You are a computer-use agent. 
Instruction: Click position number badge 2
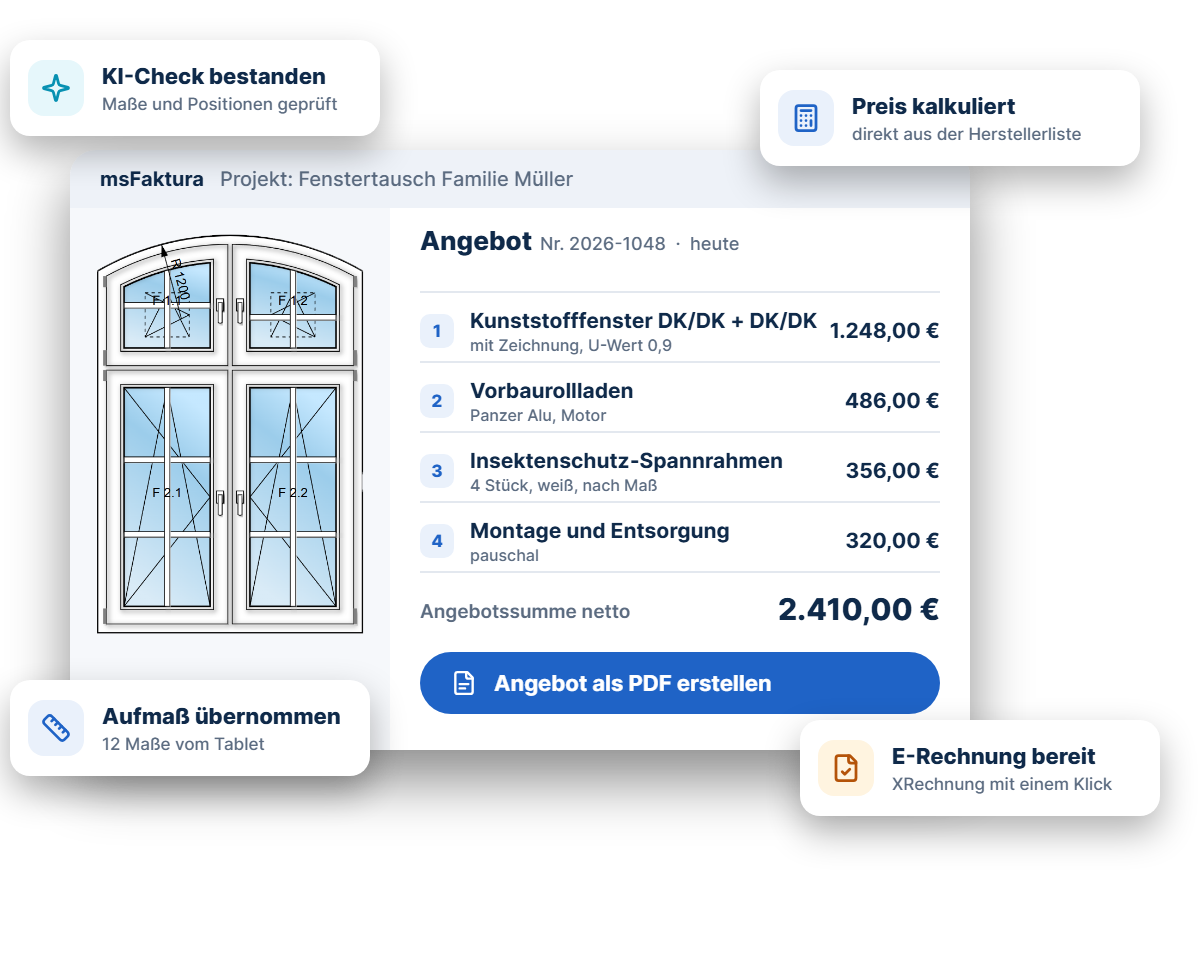[x=437, y=401]
